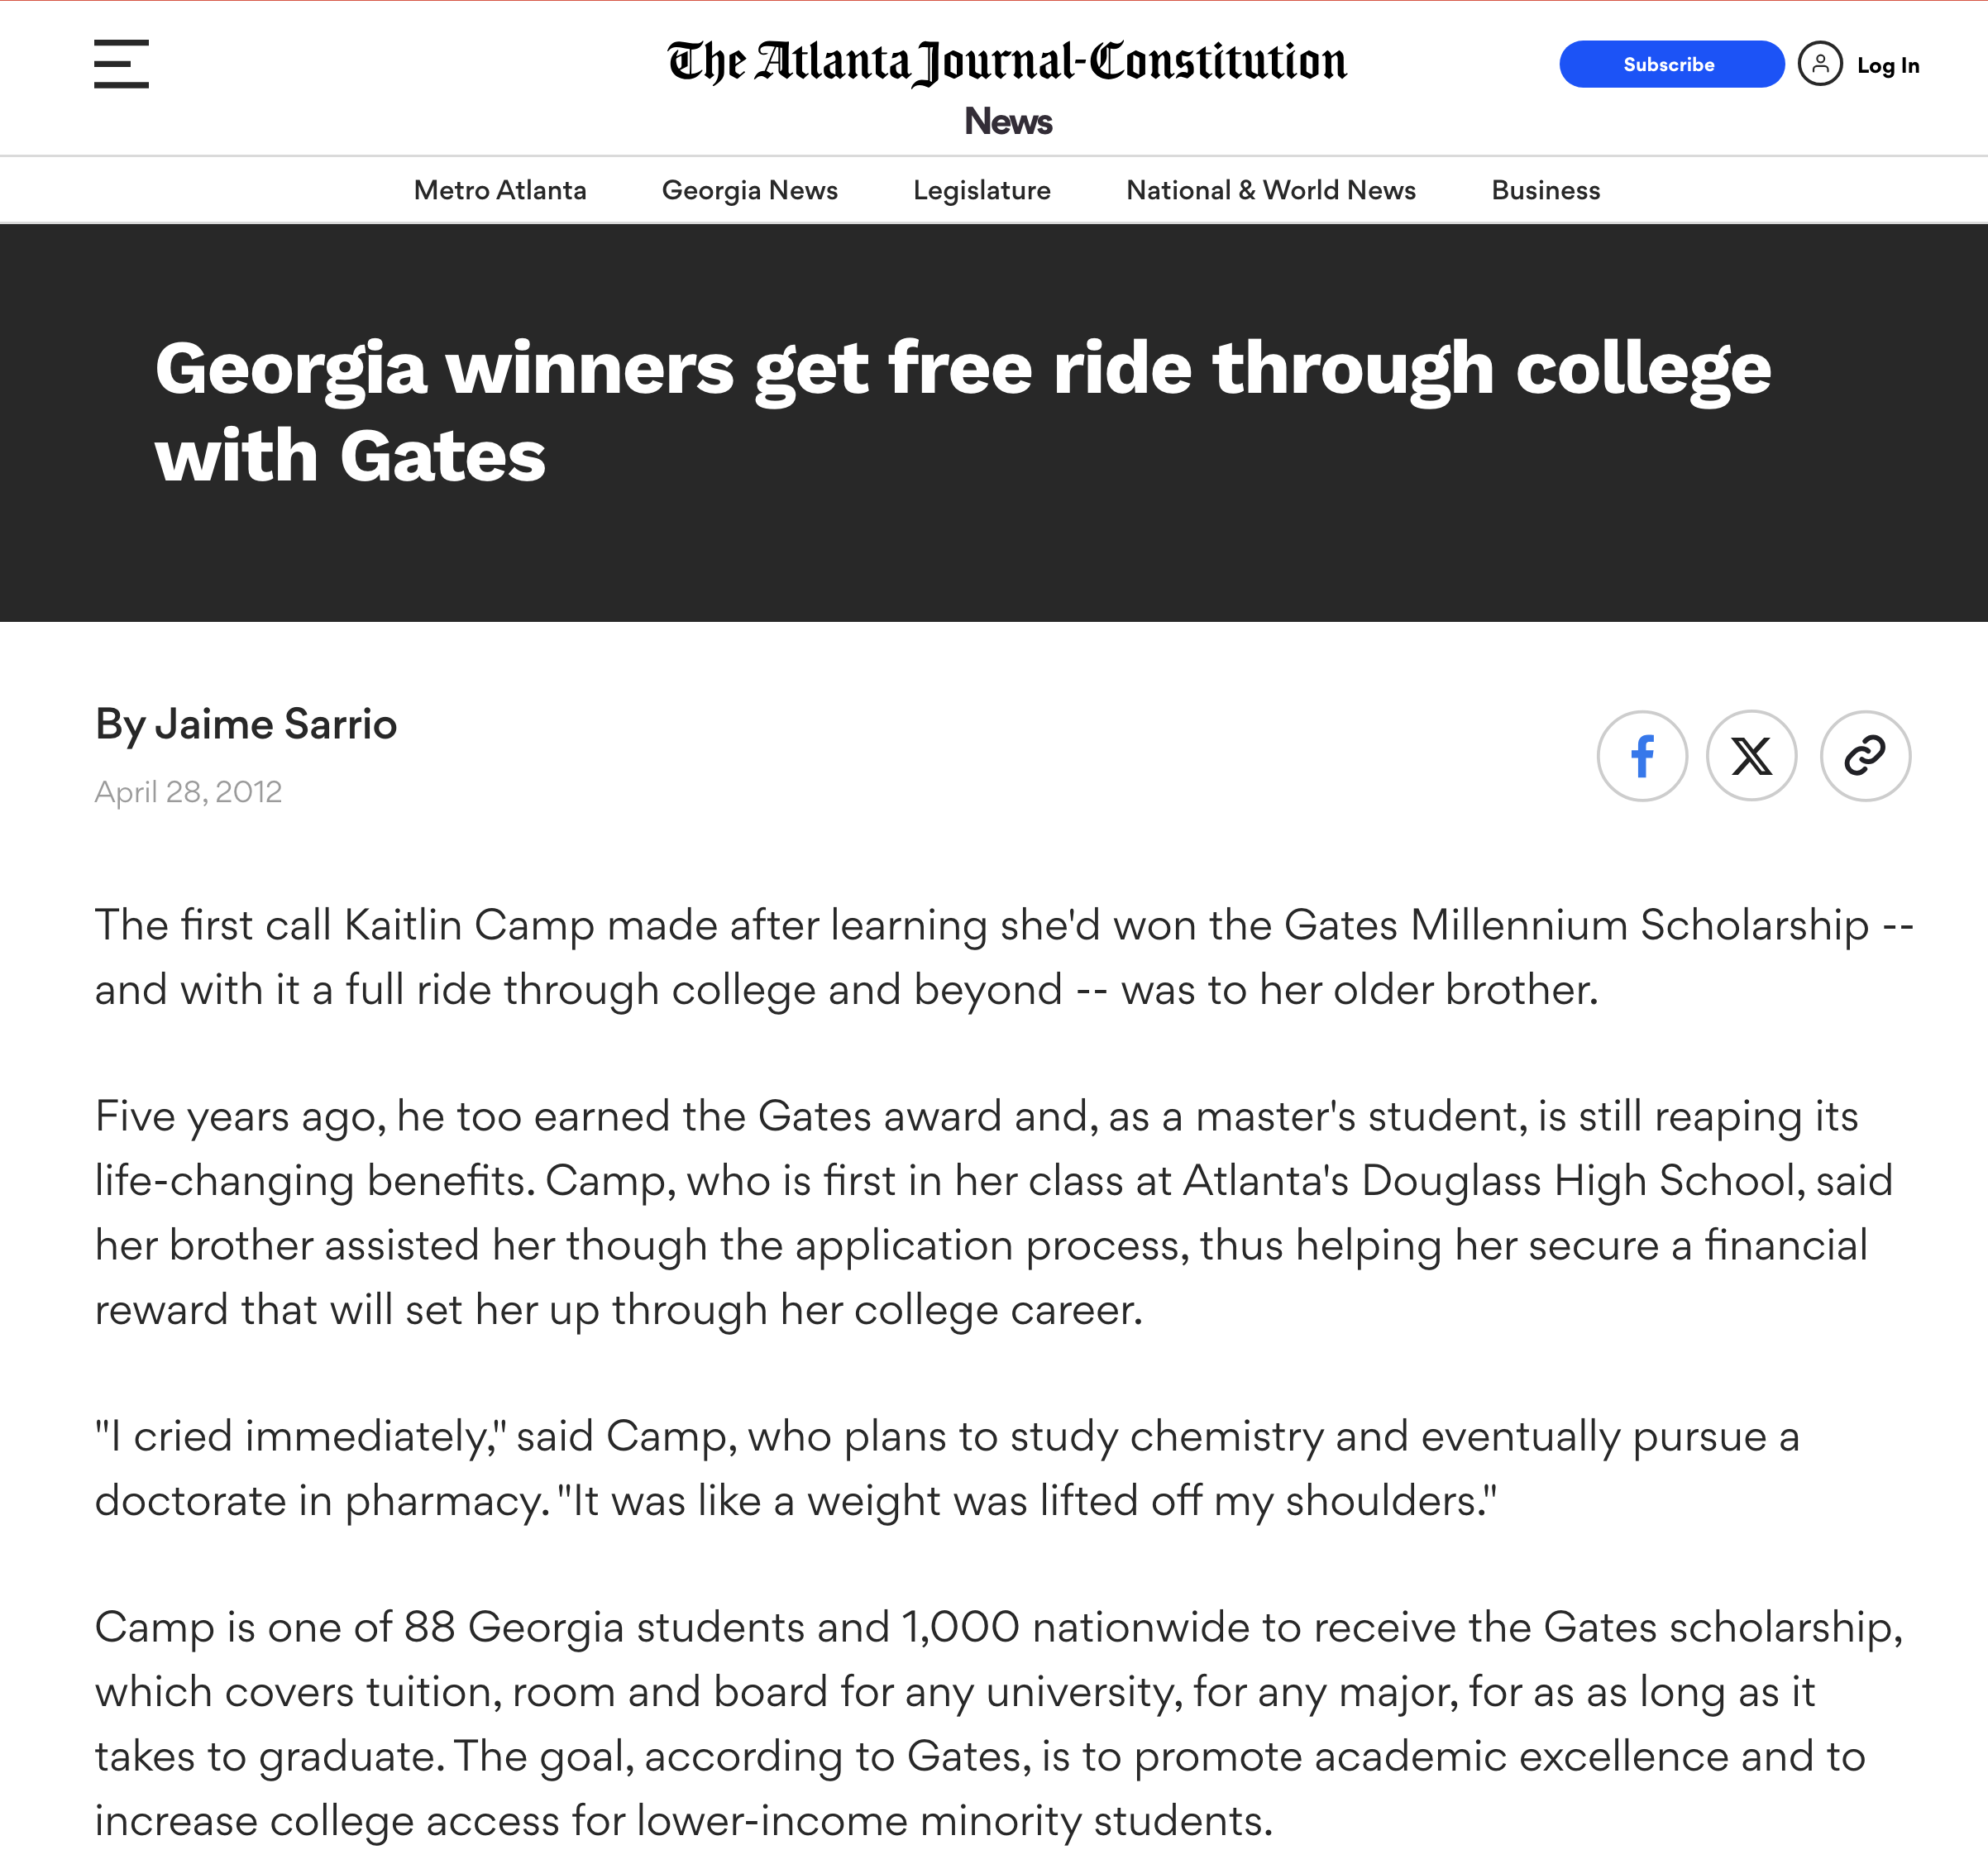The height and width of the screenshot is (1869, 1988).
Task: Copy the article link icon
Action: [x=1864, y=756]
